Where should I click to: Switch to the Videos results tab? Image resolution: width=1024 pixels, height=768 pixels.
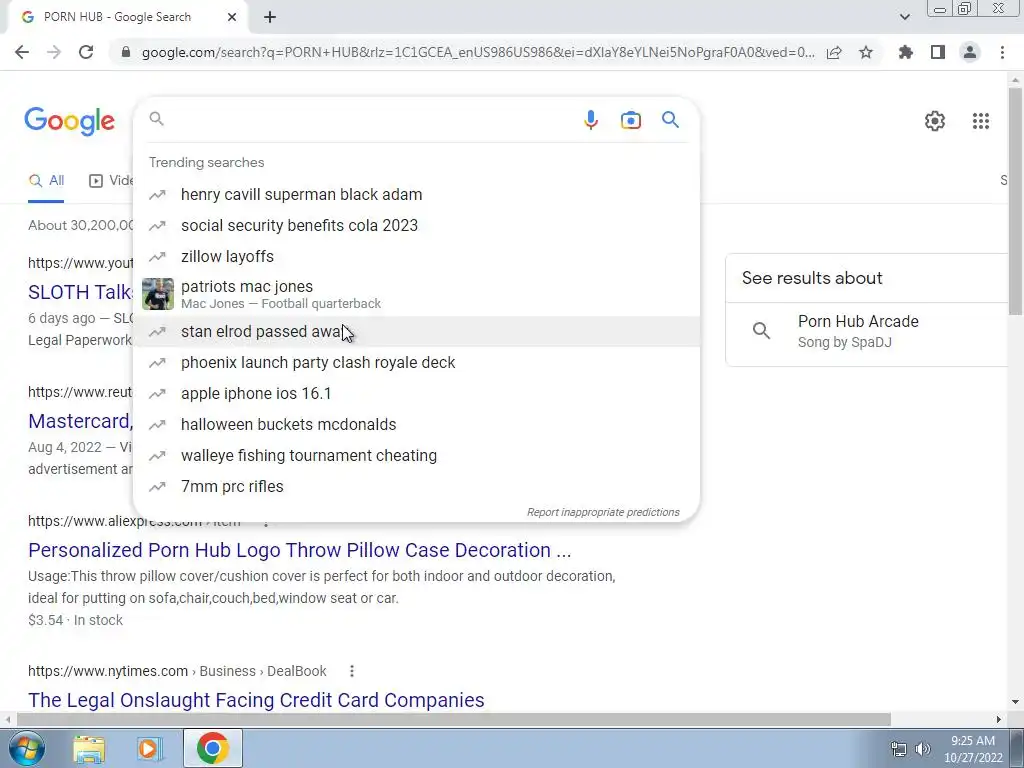tap(110, 181)
